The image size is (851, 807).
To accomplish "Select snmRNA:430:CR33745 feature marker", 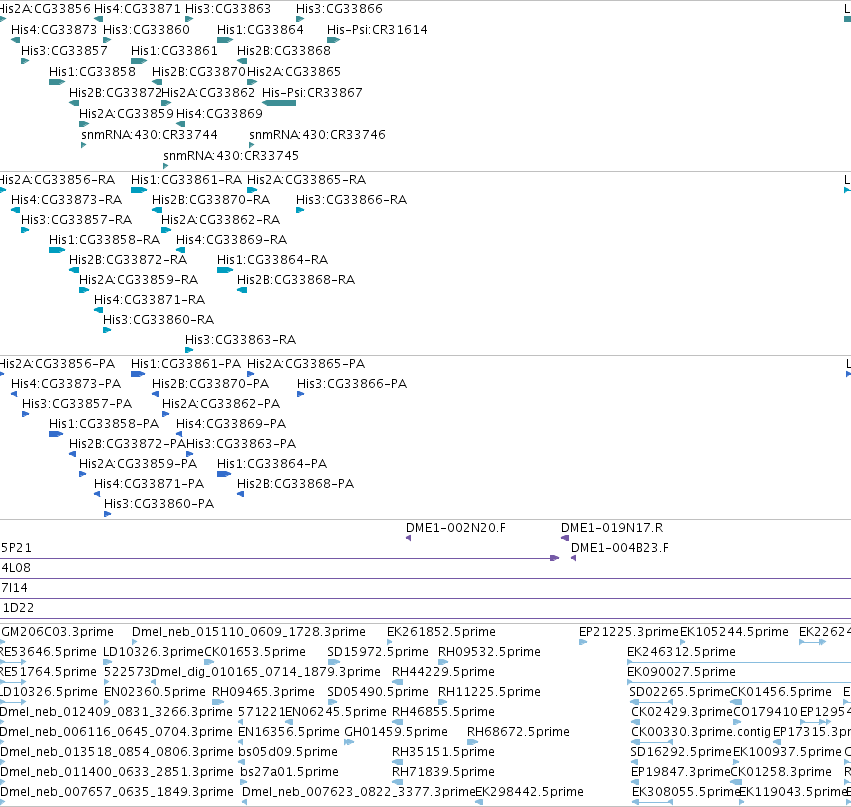I will coord(166,166).
